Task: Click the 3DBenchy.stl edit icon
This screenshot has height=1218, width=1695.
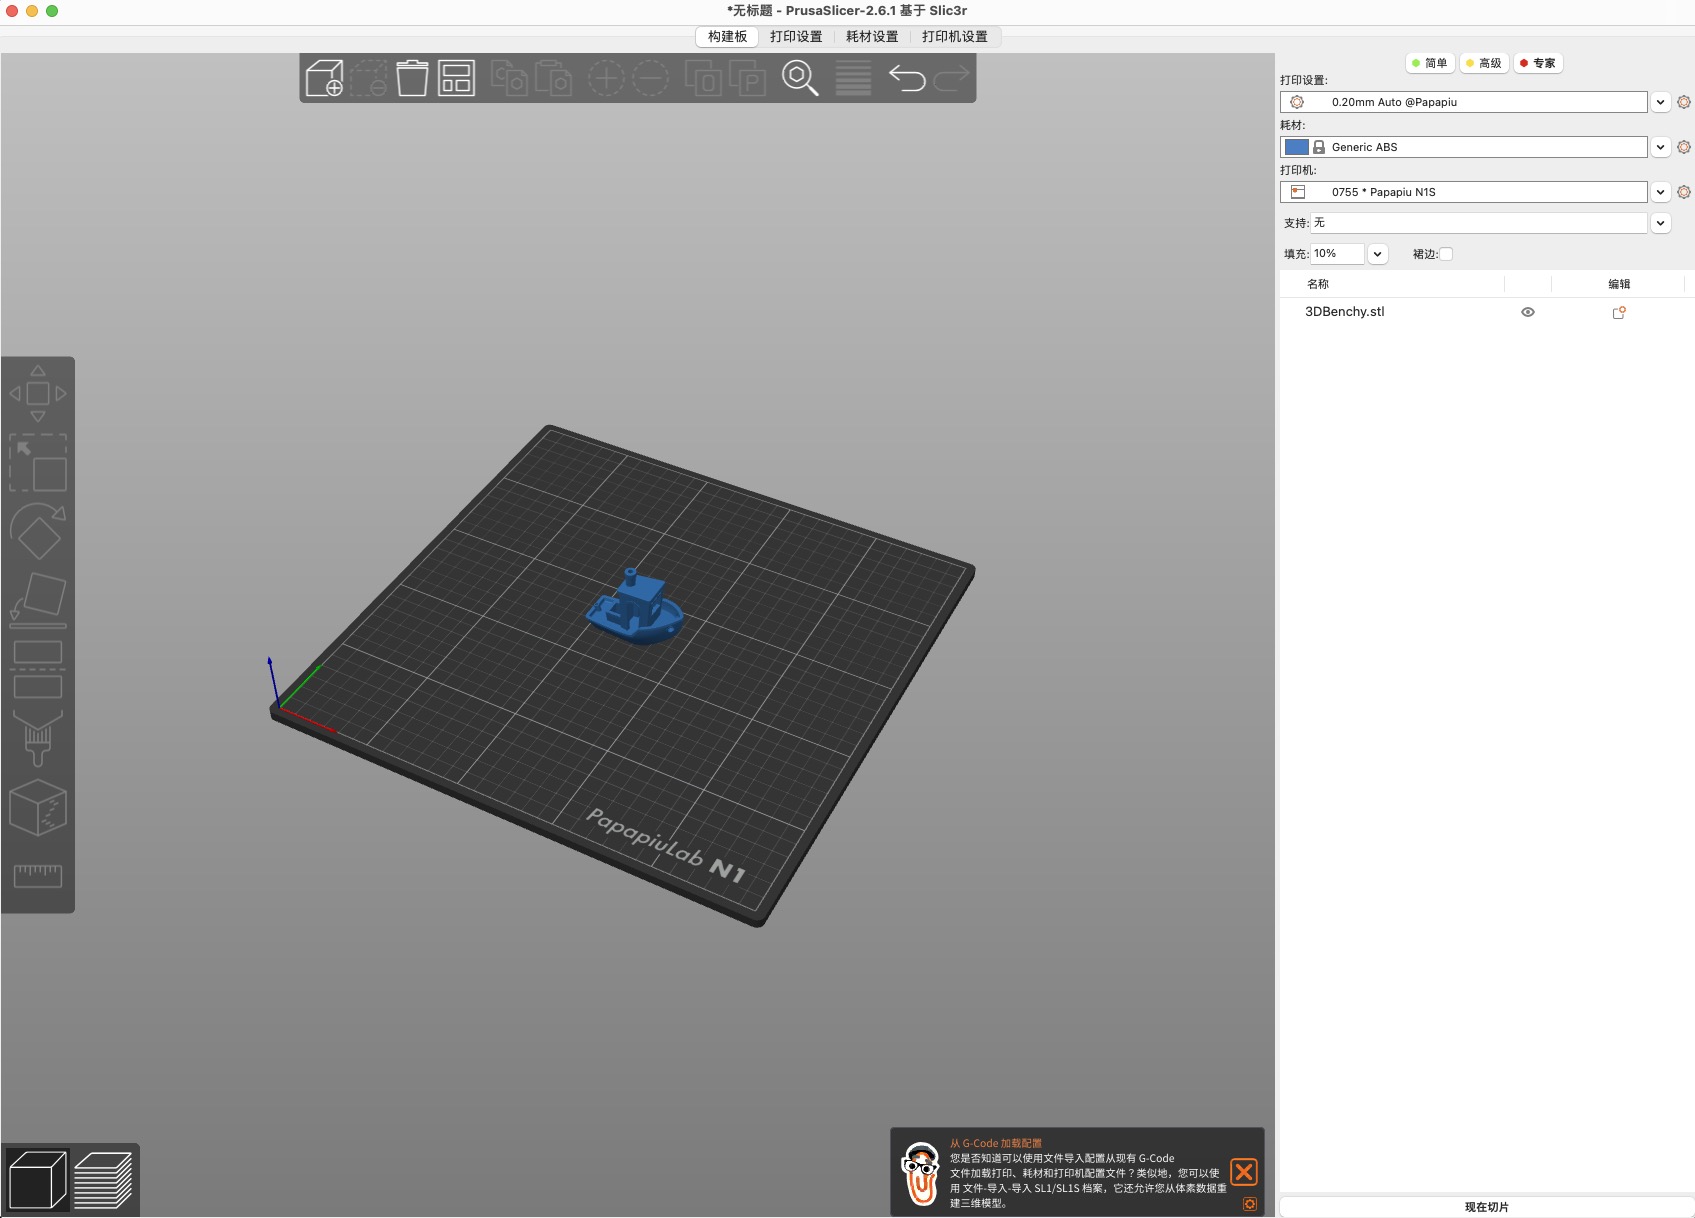Action: (1619, 312)
